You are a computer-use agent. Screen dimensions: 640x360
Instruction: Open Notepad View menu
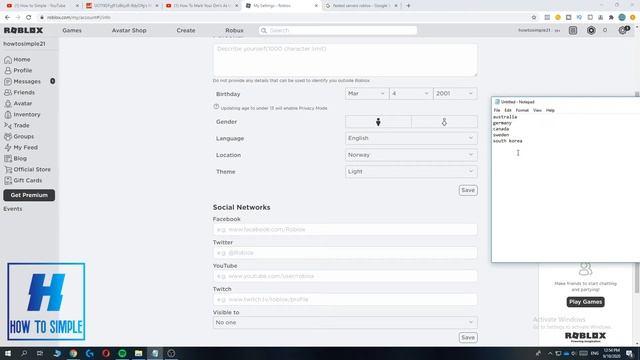pyautogui.click(x=537, y=110)
